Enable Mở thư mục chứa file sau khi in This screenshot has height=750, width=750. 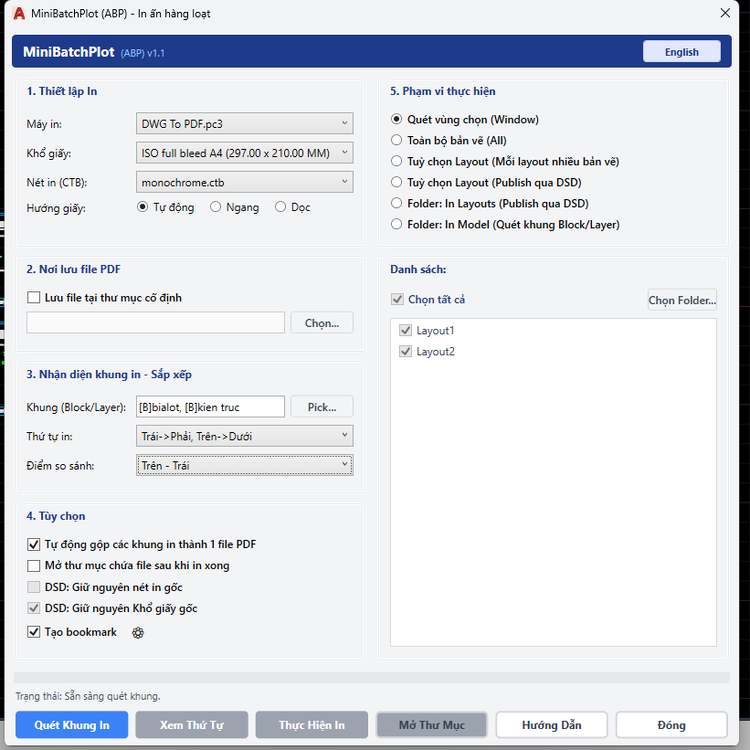coord(128,565)
